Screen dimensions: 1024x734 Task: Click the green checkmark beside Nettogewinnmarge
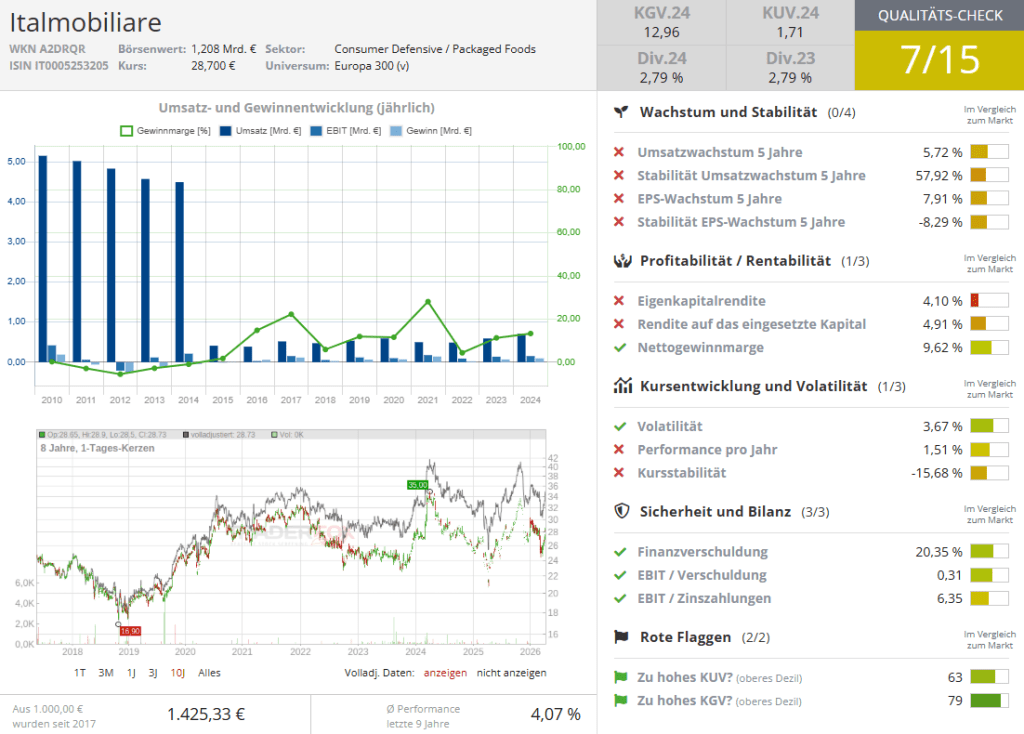620,348
